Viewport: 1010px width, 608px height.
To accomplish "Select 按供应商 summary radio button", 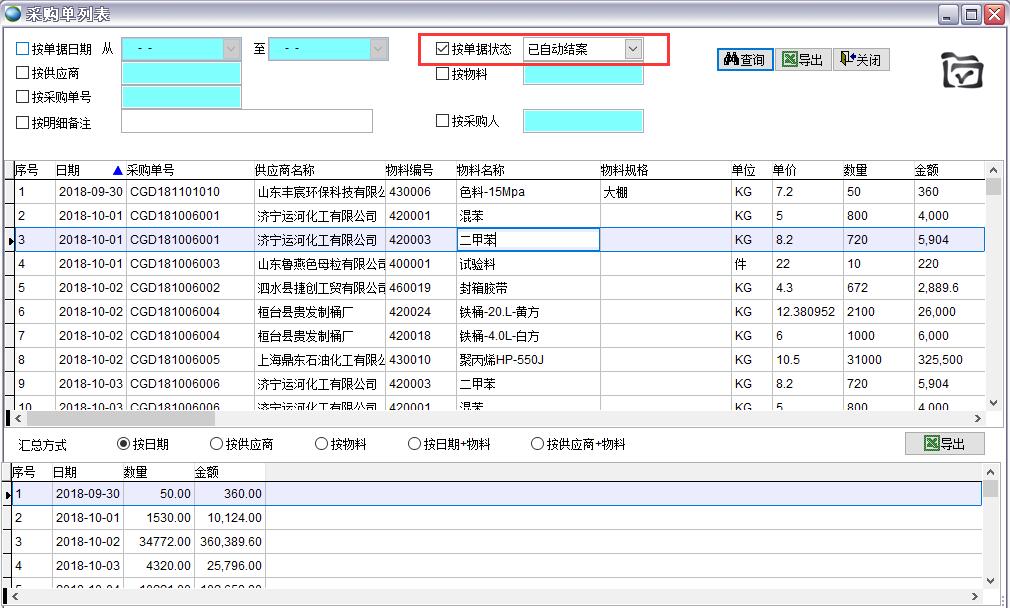I will coord(217,444).
